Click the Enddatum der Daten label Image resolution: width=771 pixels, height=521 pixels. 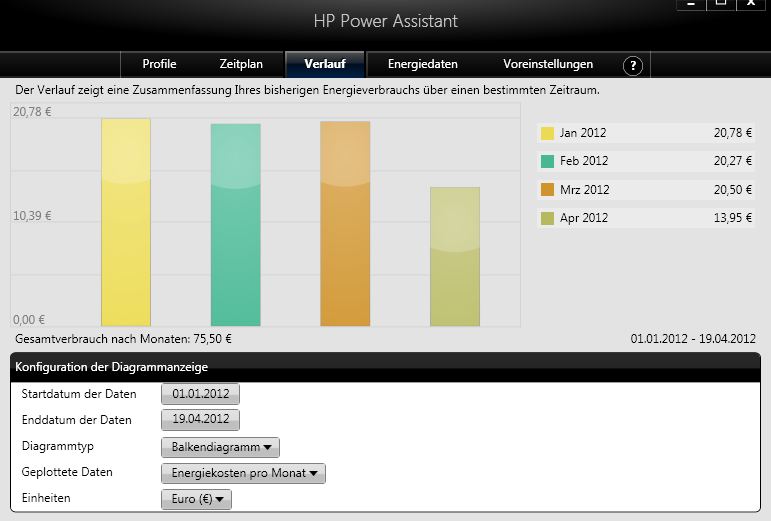tap(77, 420)
